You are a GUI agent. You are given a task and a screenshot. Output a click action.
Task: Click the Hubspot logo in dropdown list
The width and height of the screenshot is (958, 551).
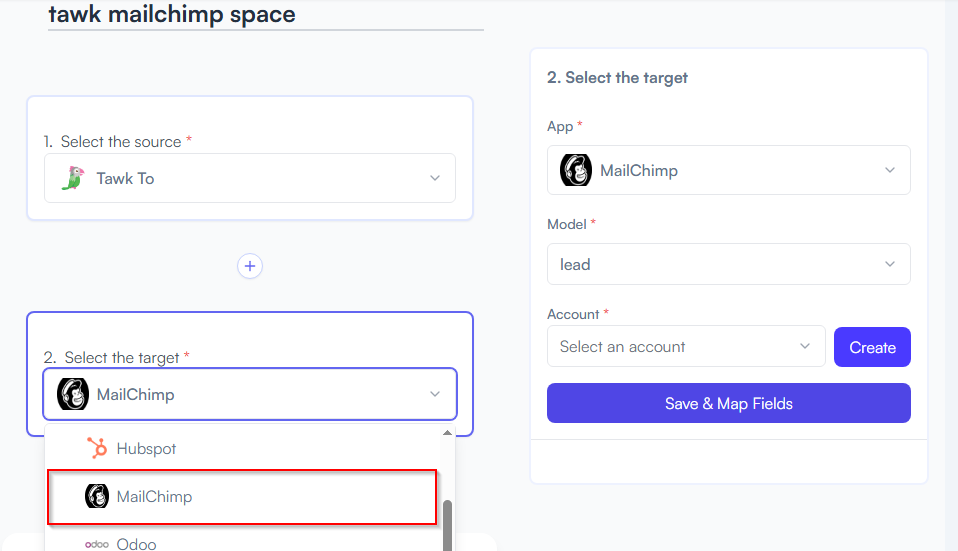click(97, 448)
